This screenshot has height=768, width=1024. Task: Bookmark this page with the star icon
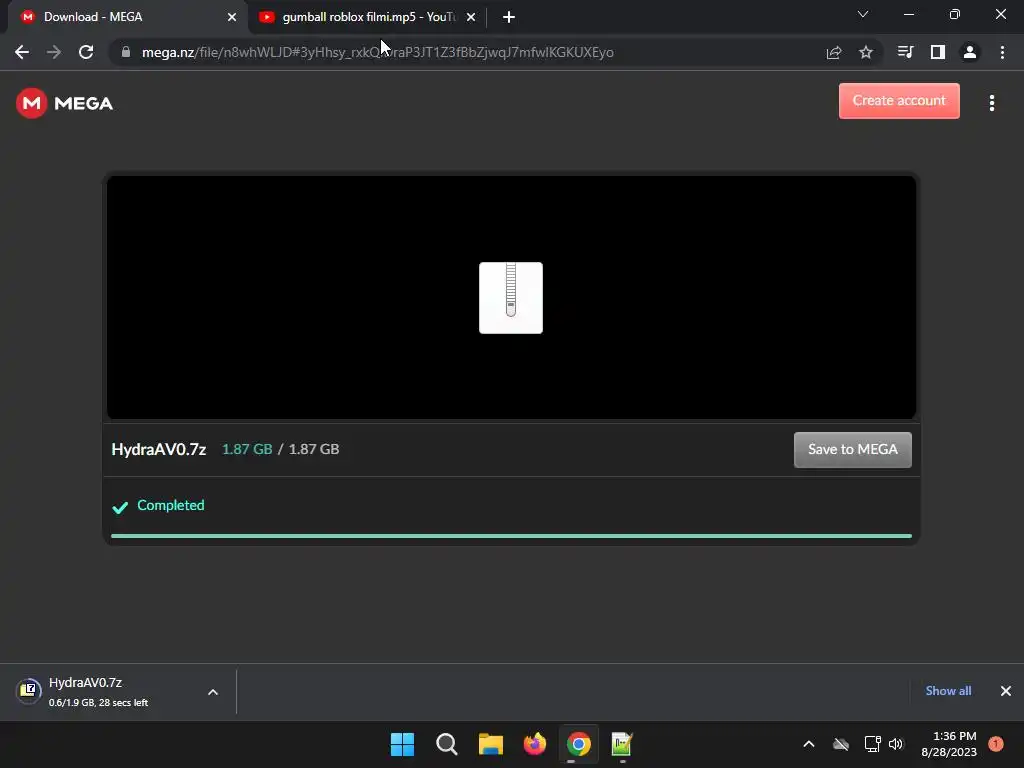coord(866,52)
